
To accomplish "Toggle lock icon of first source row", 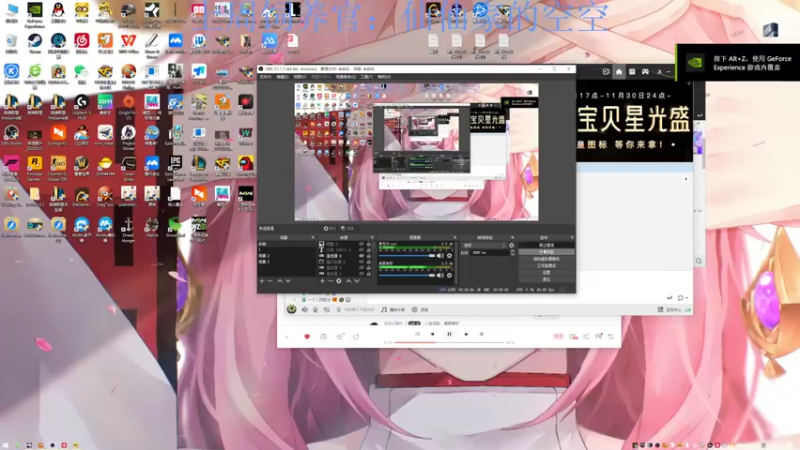I will click(369, 244).
